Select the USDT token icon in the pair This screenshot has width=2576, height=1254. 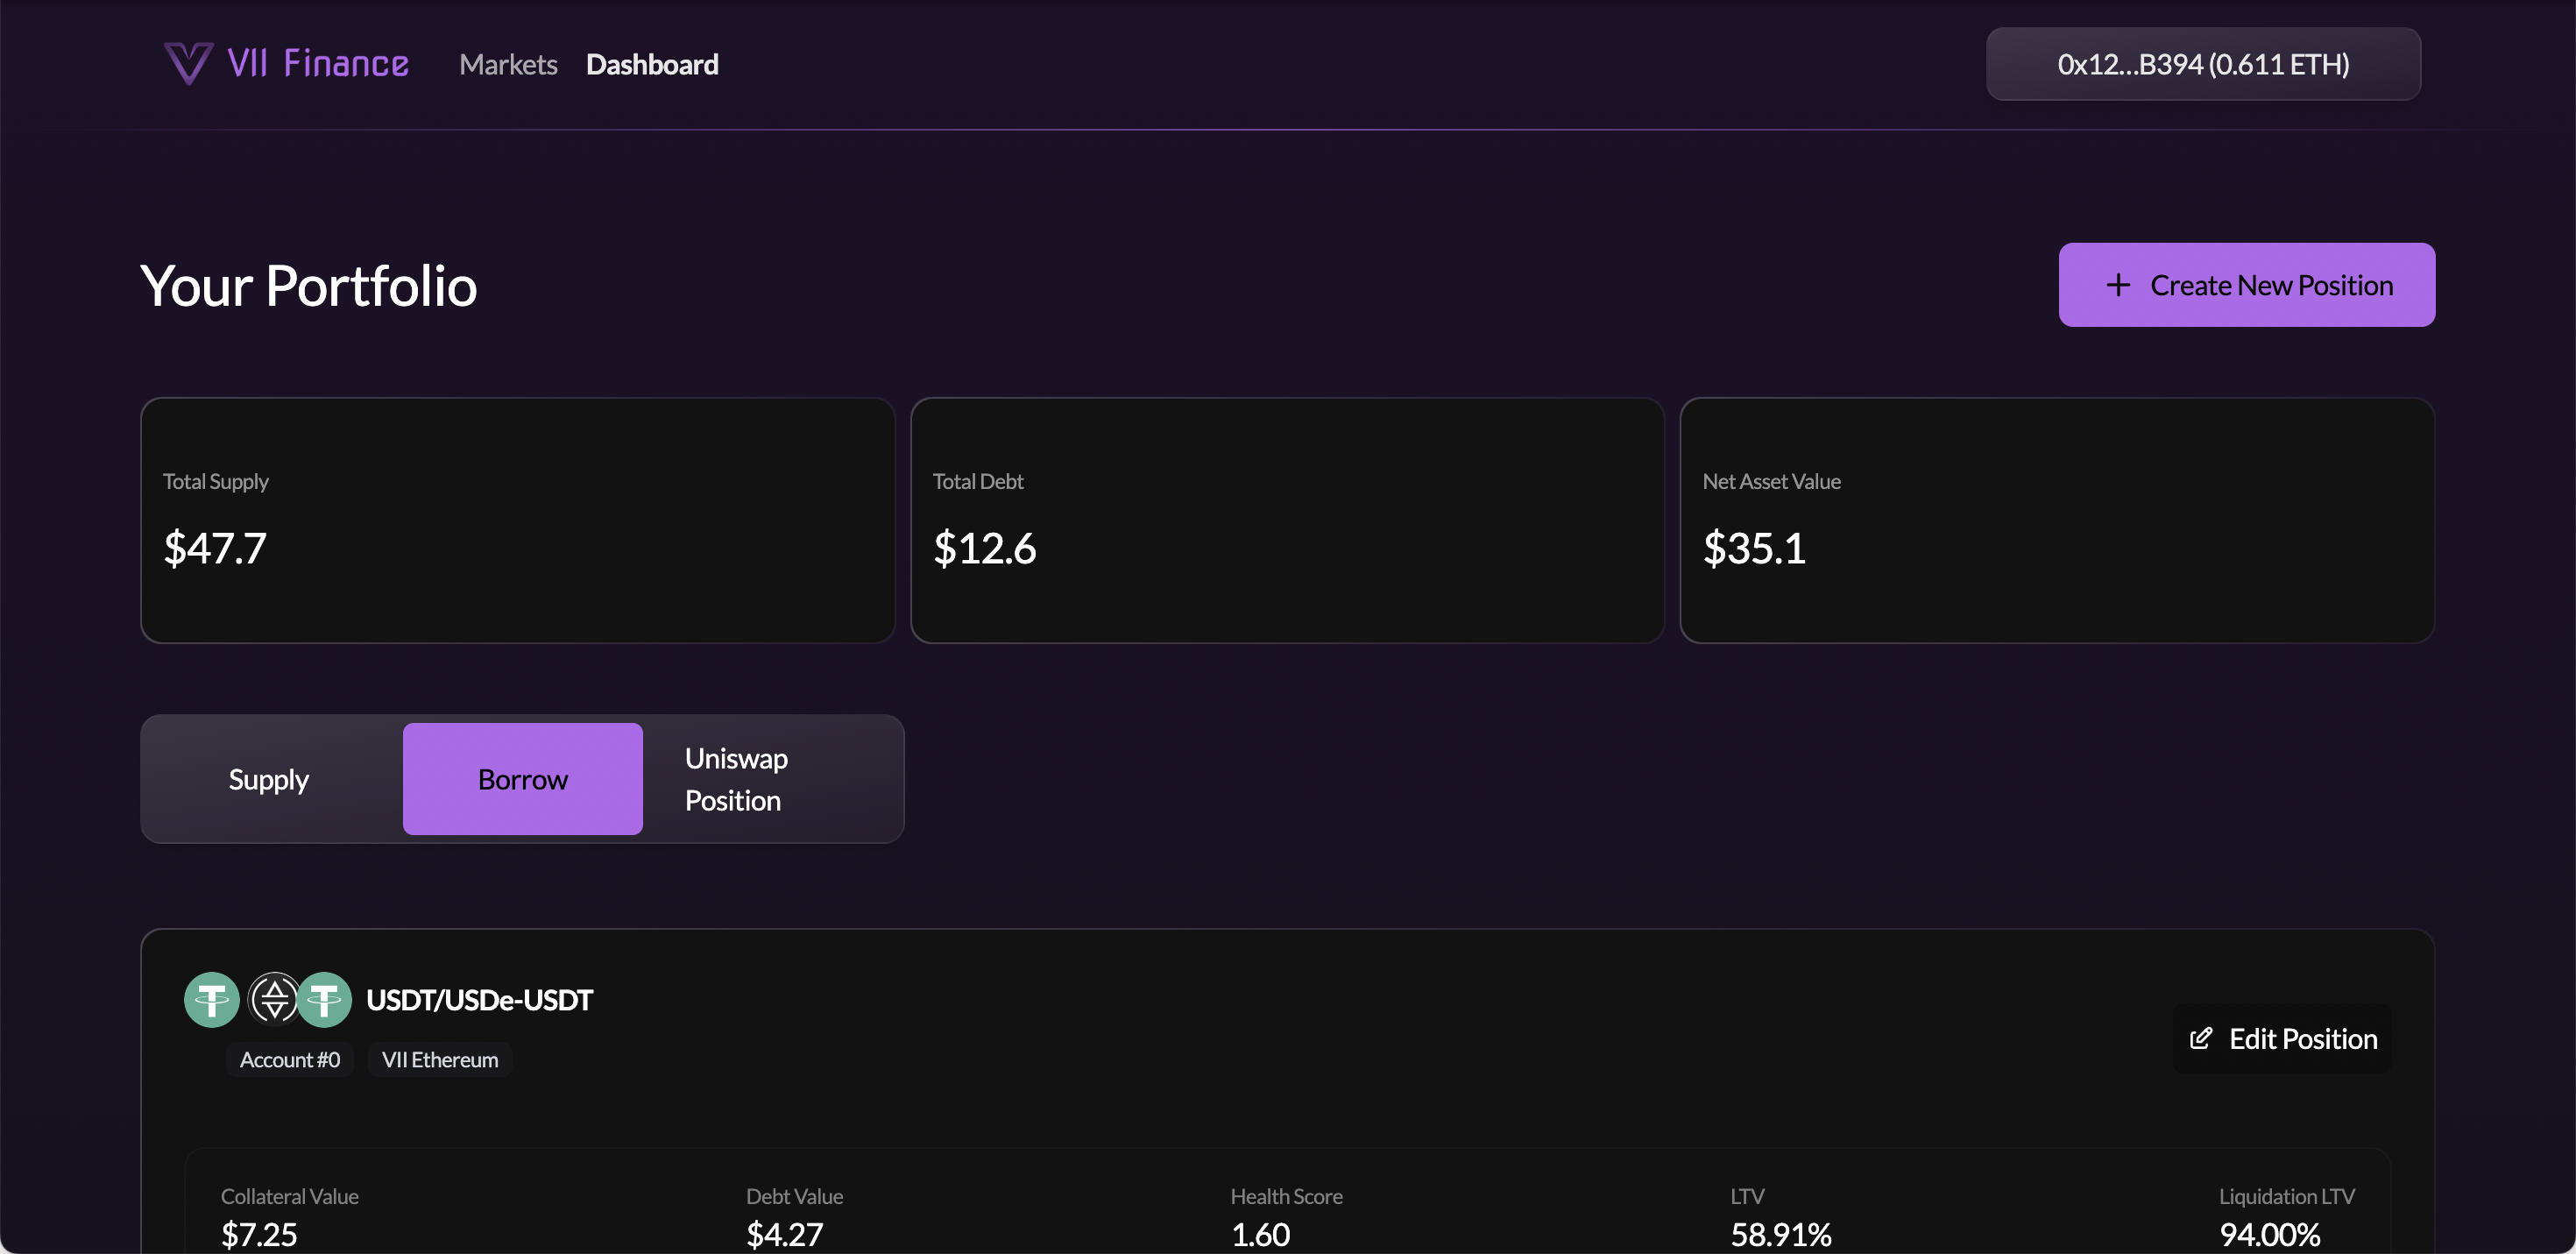point(211,998)
